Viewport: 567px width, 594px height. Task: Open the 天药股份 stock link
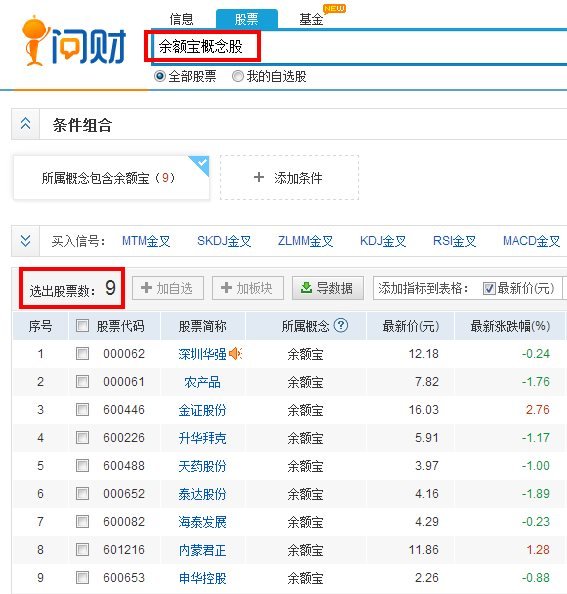coord(202,466)
